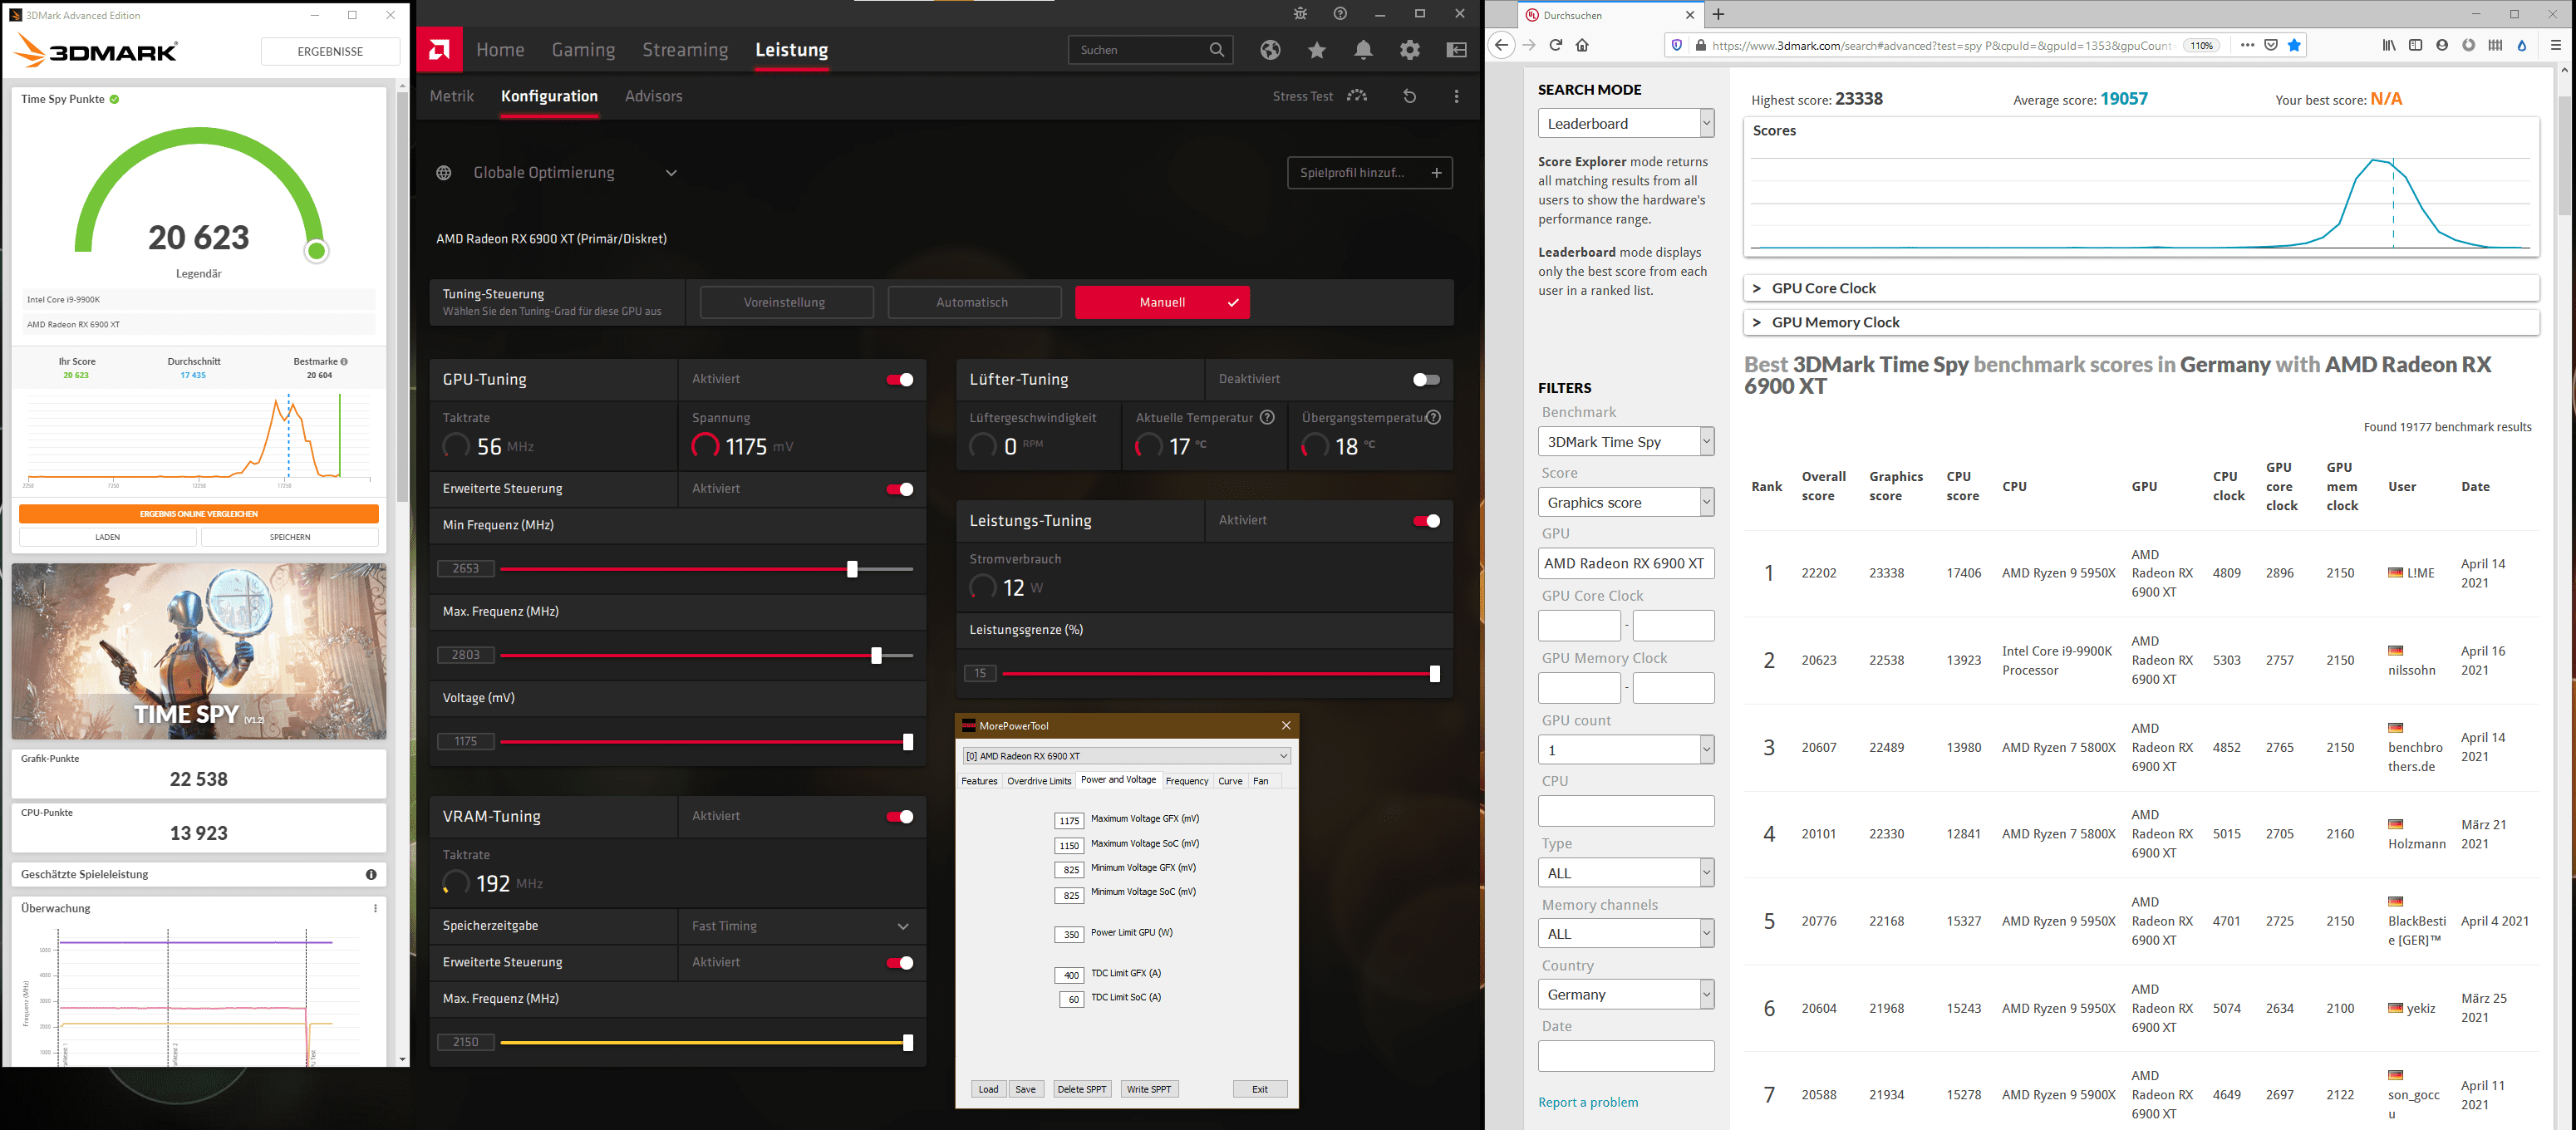This screenshot has width=2576, height=1130.
Task: Open Memory channels ALL dropdown
Action: click(x=1626, y=933)
